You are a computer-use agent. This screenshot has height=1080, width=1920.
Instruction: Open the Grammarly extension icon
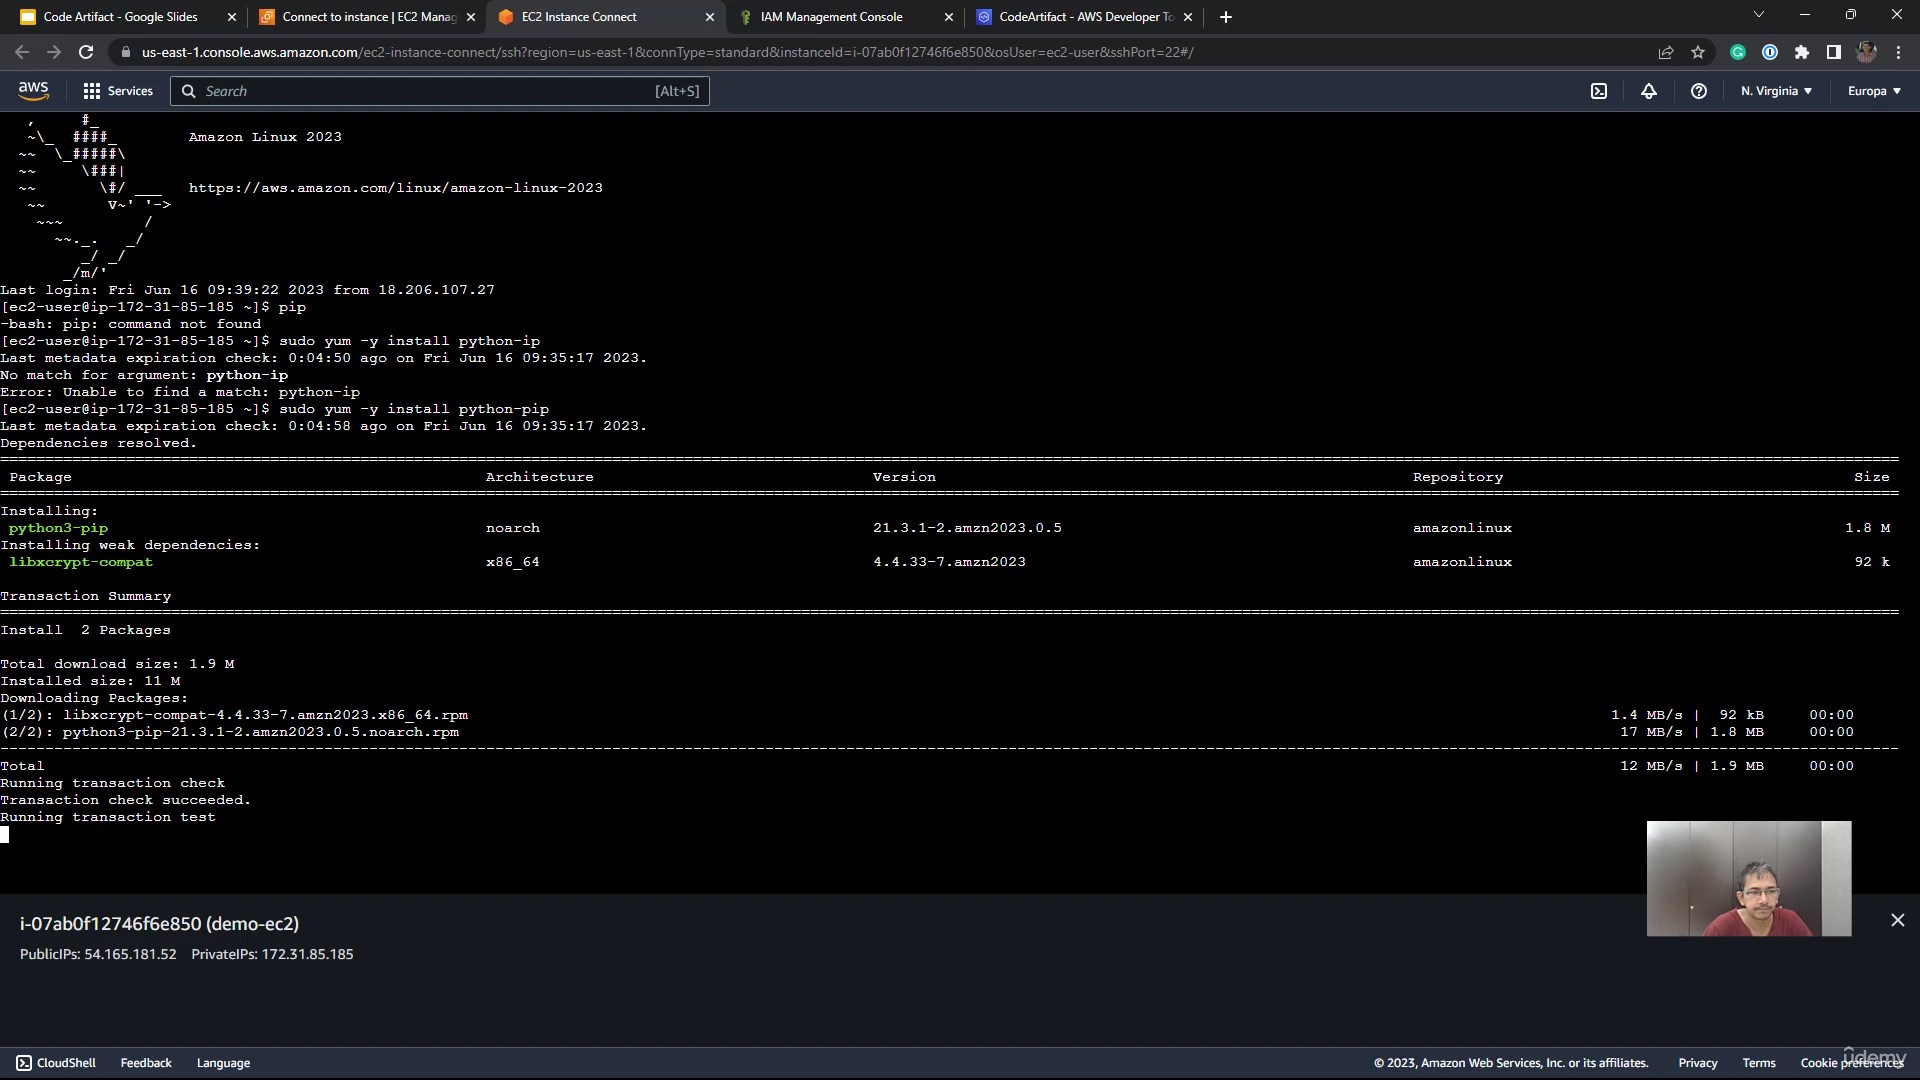tap(1738, 52)
